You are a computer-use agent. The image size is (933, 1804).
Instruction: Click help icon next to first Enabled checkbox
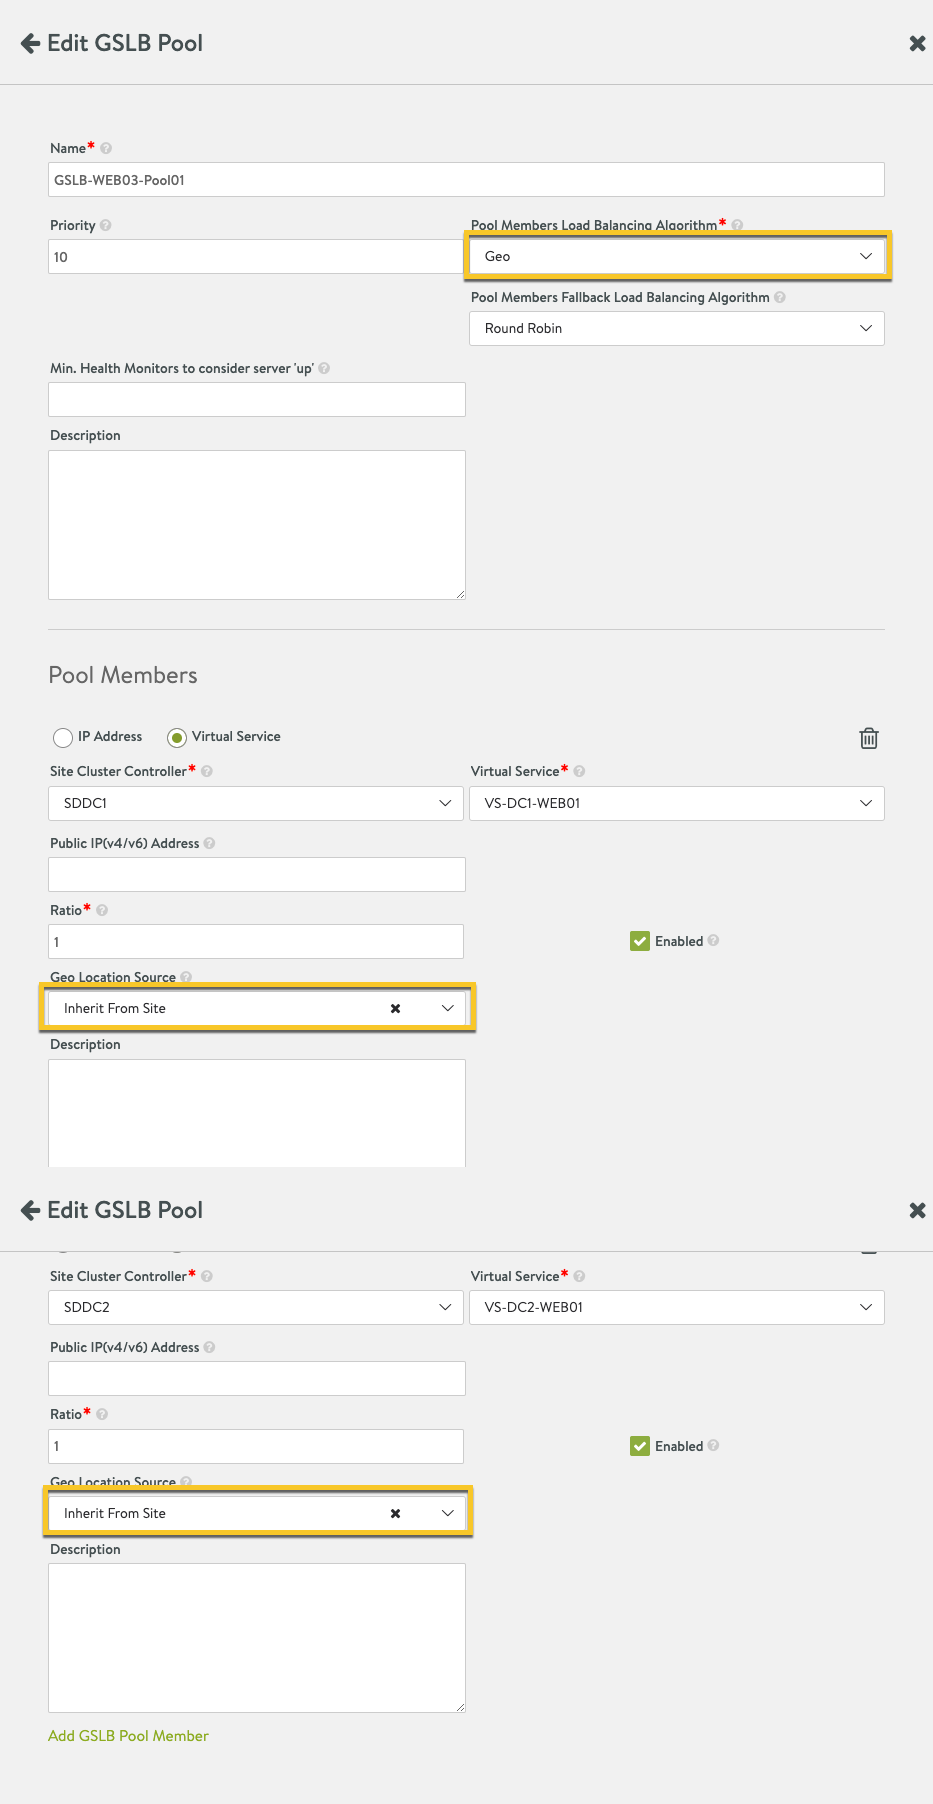[x=713, y=941]
